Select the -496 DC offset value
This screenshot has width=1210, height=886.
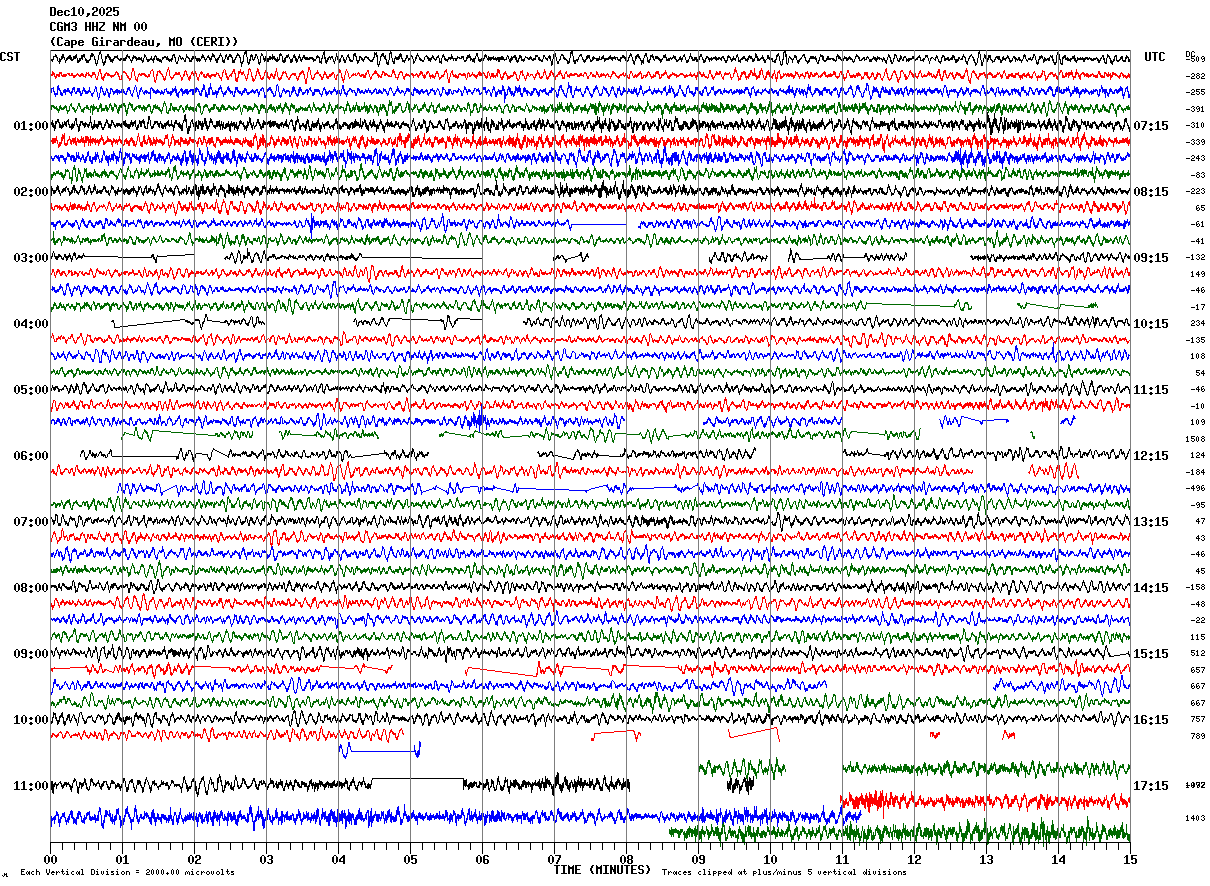click(1195, 488)
